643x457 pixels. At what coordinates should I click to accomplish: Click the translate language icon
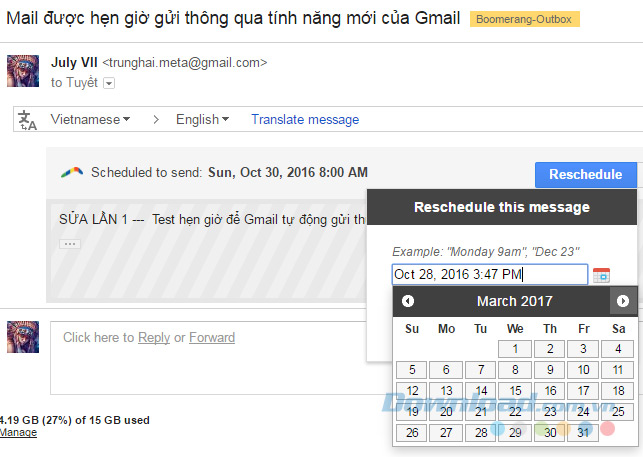pos(27,120)
